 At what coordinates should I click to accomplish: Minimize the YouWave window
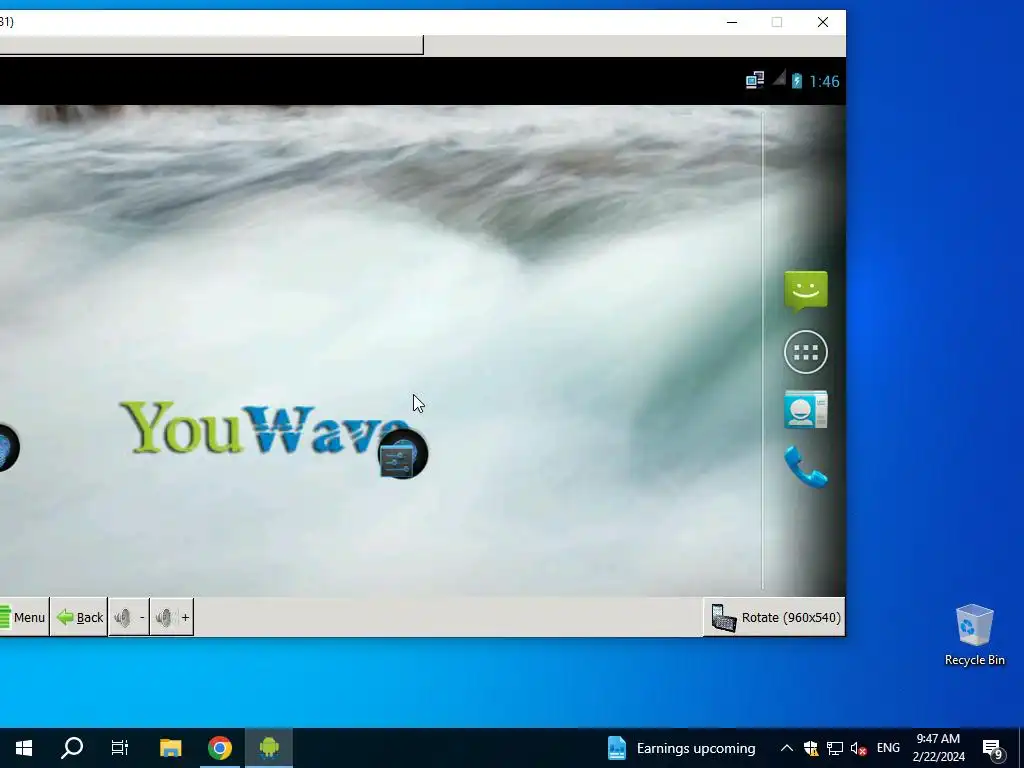[732, 22]
